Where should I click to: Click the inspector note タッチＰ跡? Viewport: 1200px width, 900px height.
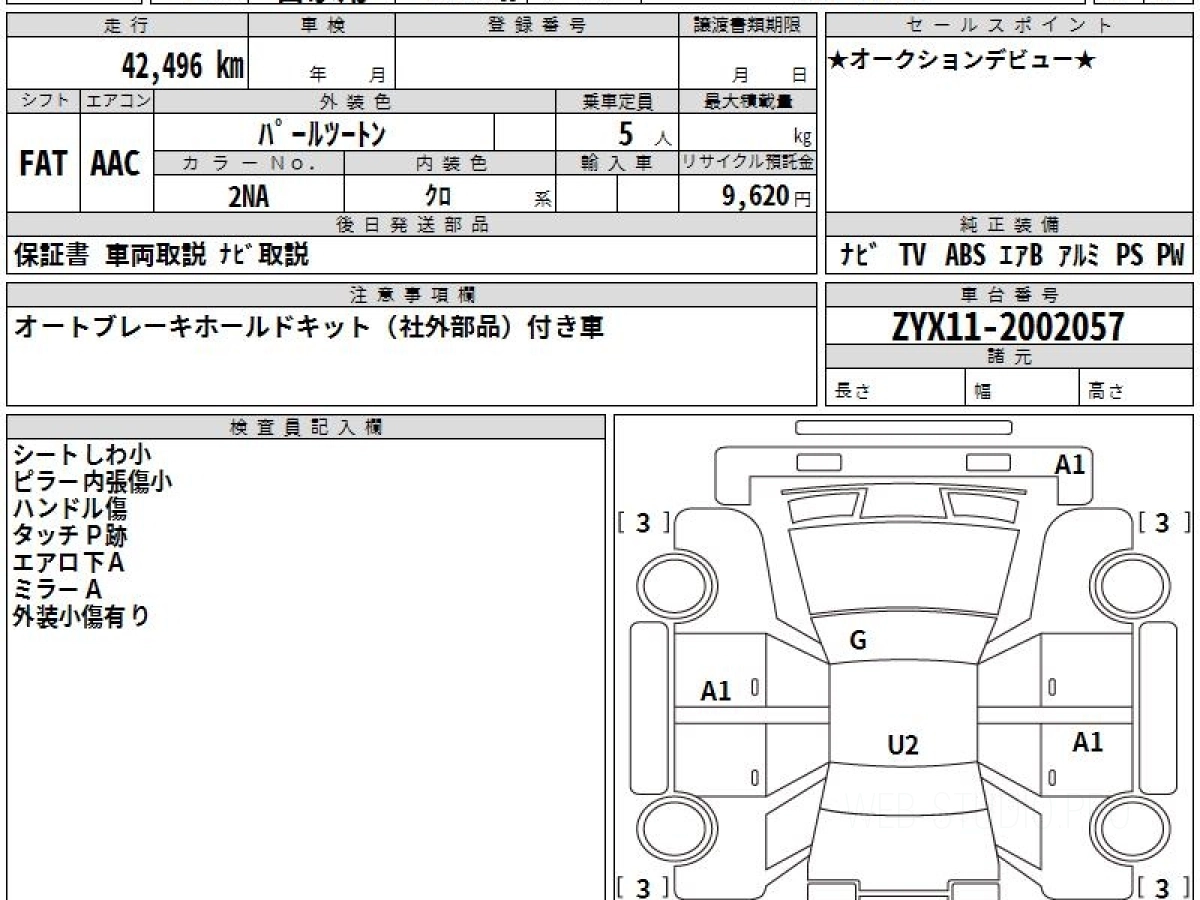(70, 536)
